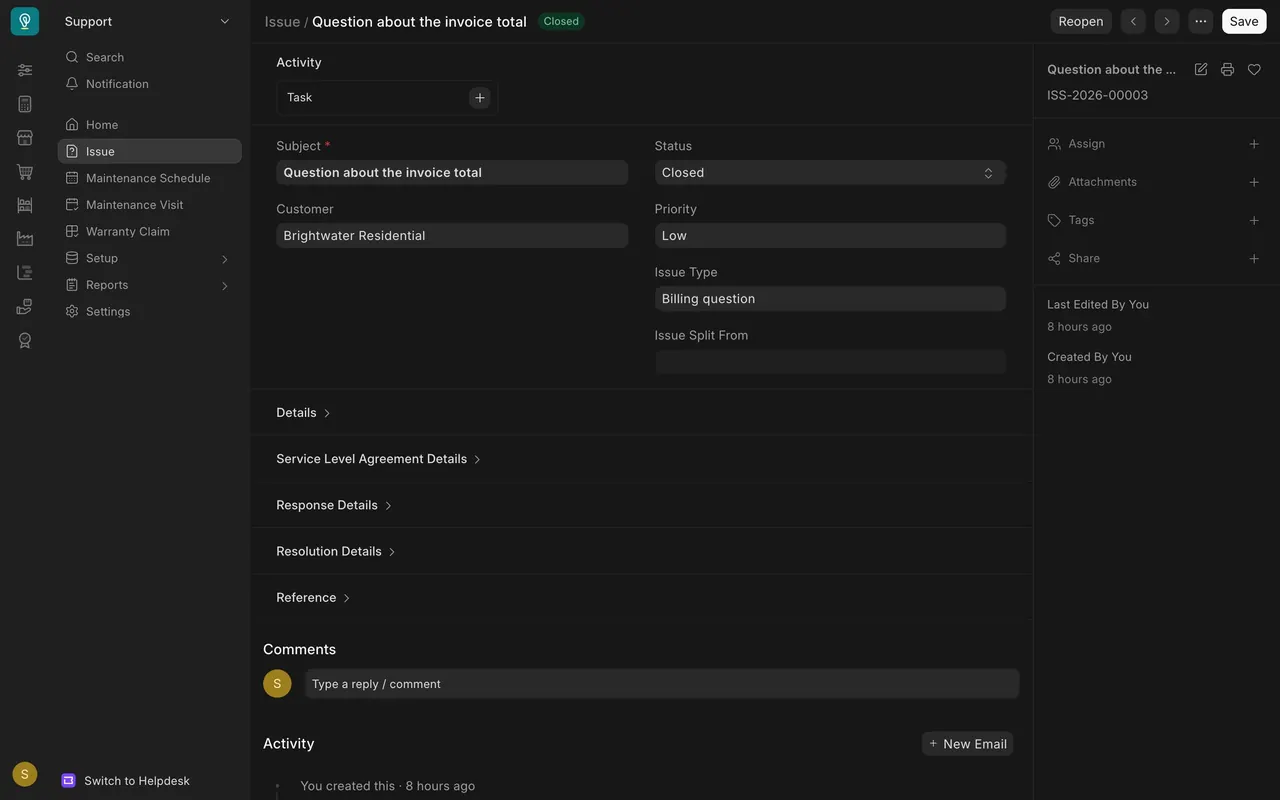Expand the Resolution Details section

click(x=337, y=551)
